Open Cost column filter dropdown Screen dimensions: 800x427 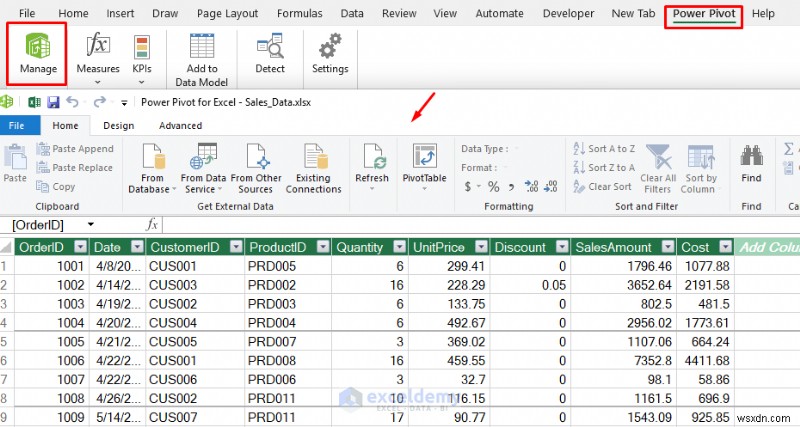tap(726, 247)
